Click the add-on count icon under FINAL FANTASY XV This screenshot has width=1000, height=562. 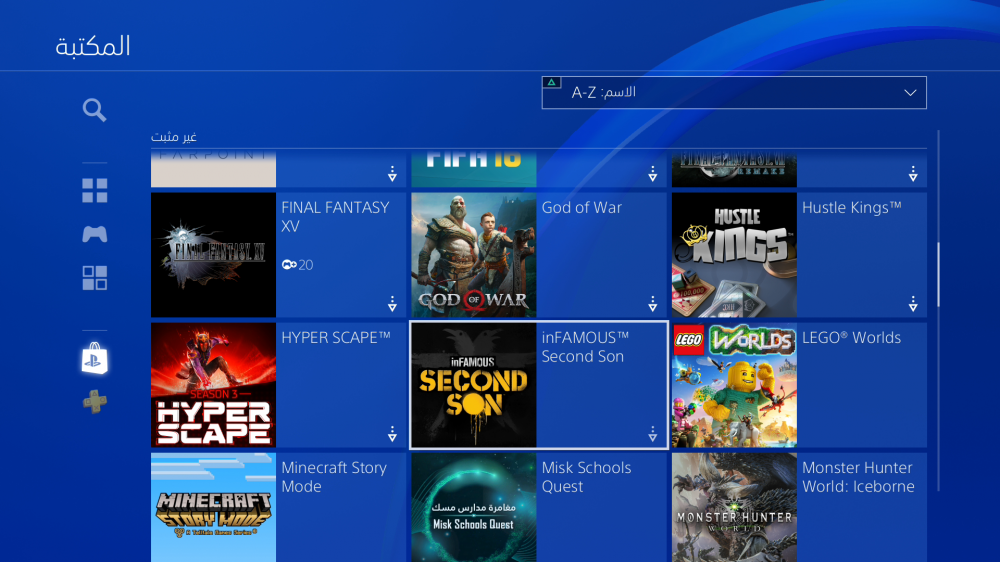coord(289,265)
